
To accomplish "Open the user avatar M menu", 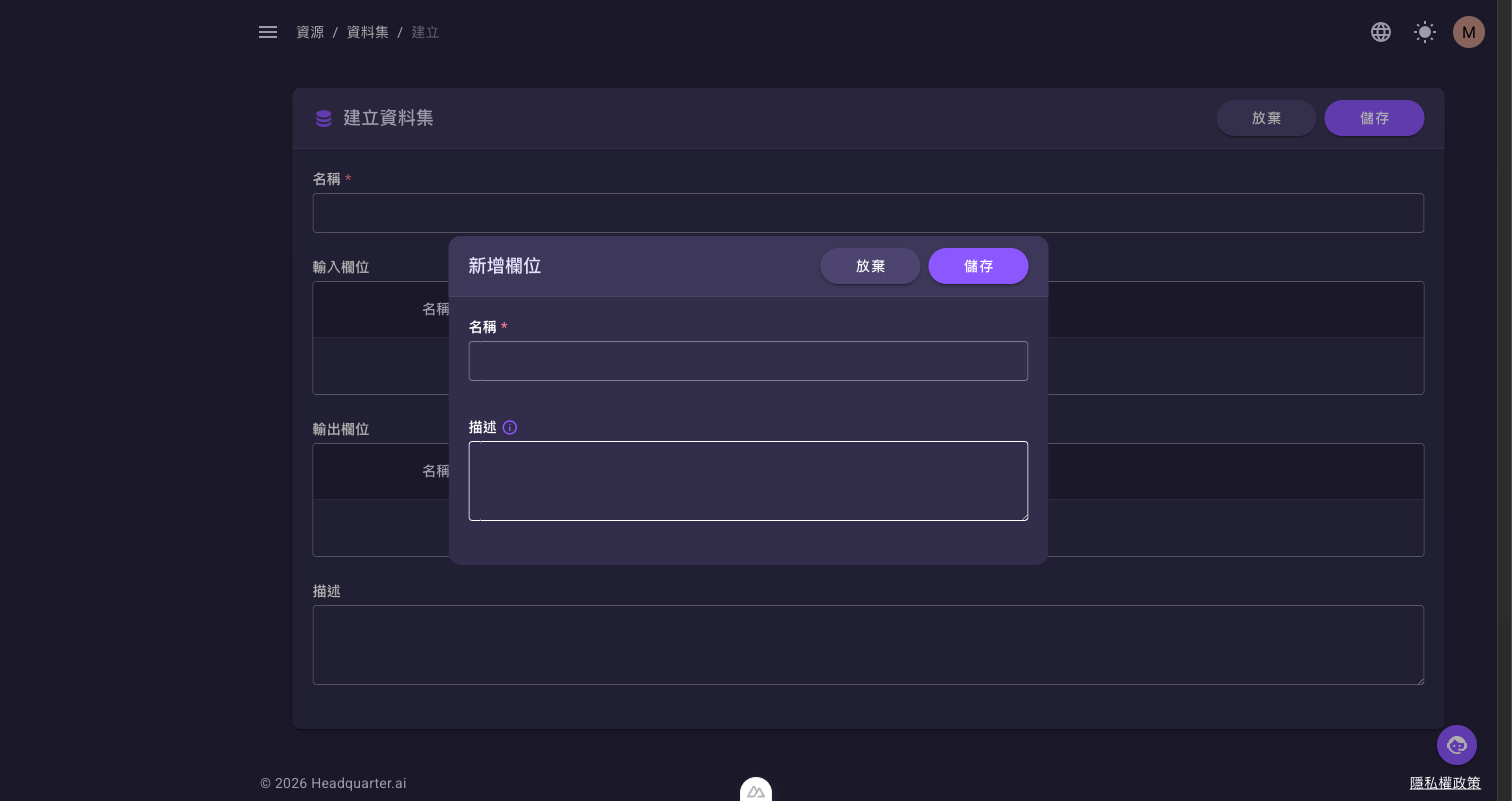I will pyautogui.click(x=1469, y=32).
